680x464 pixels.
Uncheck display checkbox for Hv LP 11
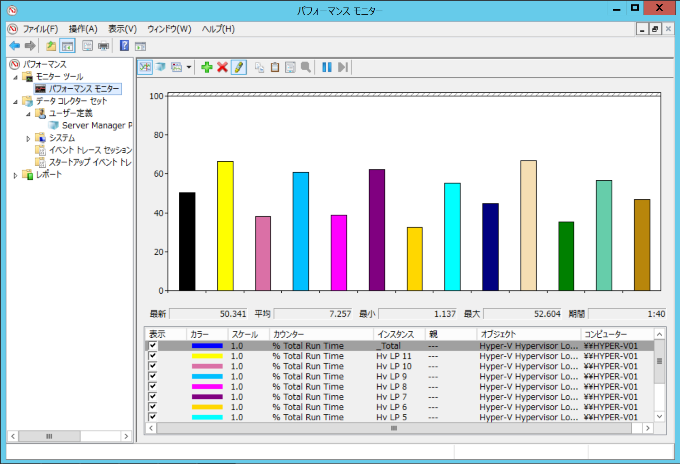152,356
